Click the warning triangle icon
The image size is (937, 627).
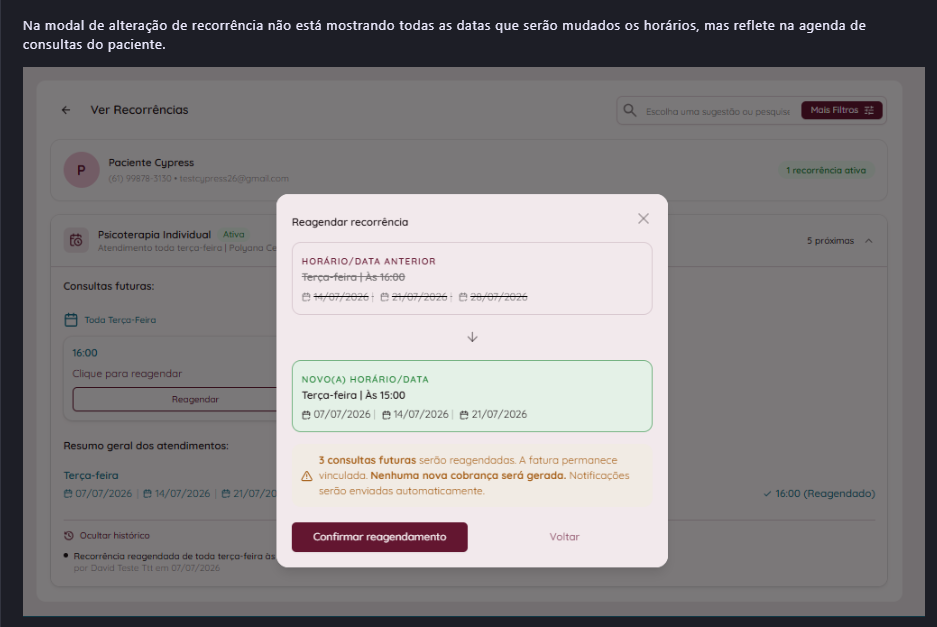tap(307, 476)
